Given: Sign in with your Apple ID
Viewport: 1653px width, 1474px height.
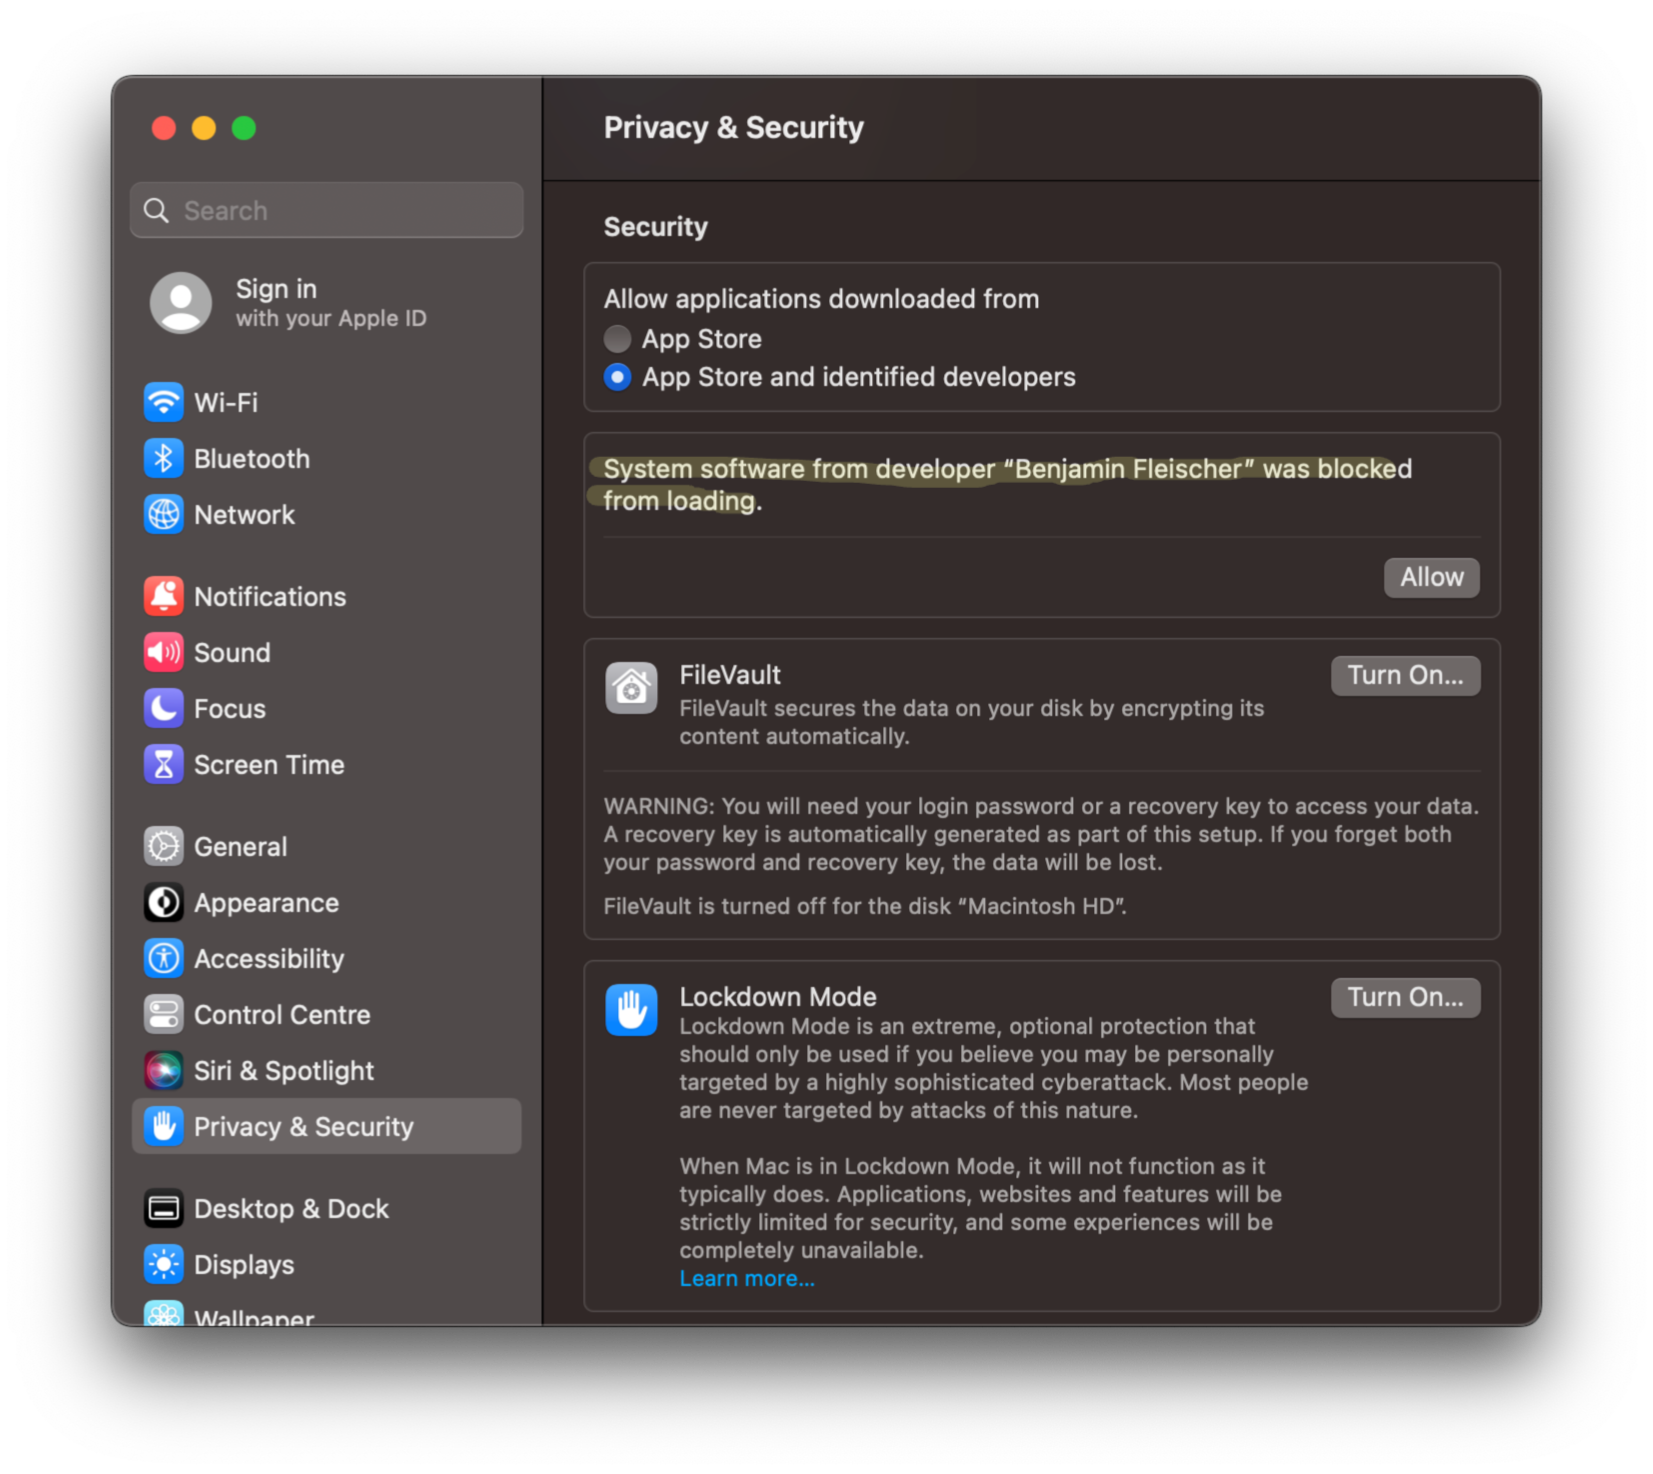Looking at the screenshot, I should tap(326, 303).
